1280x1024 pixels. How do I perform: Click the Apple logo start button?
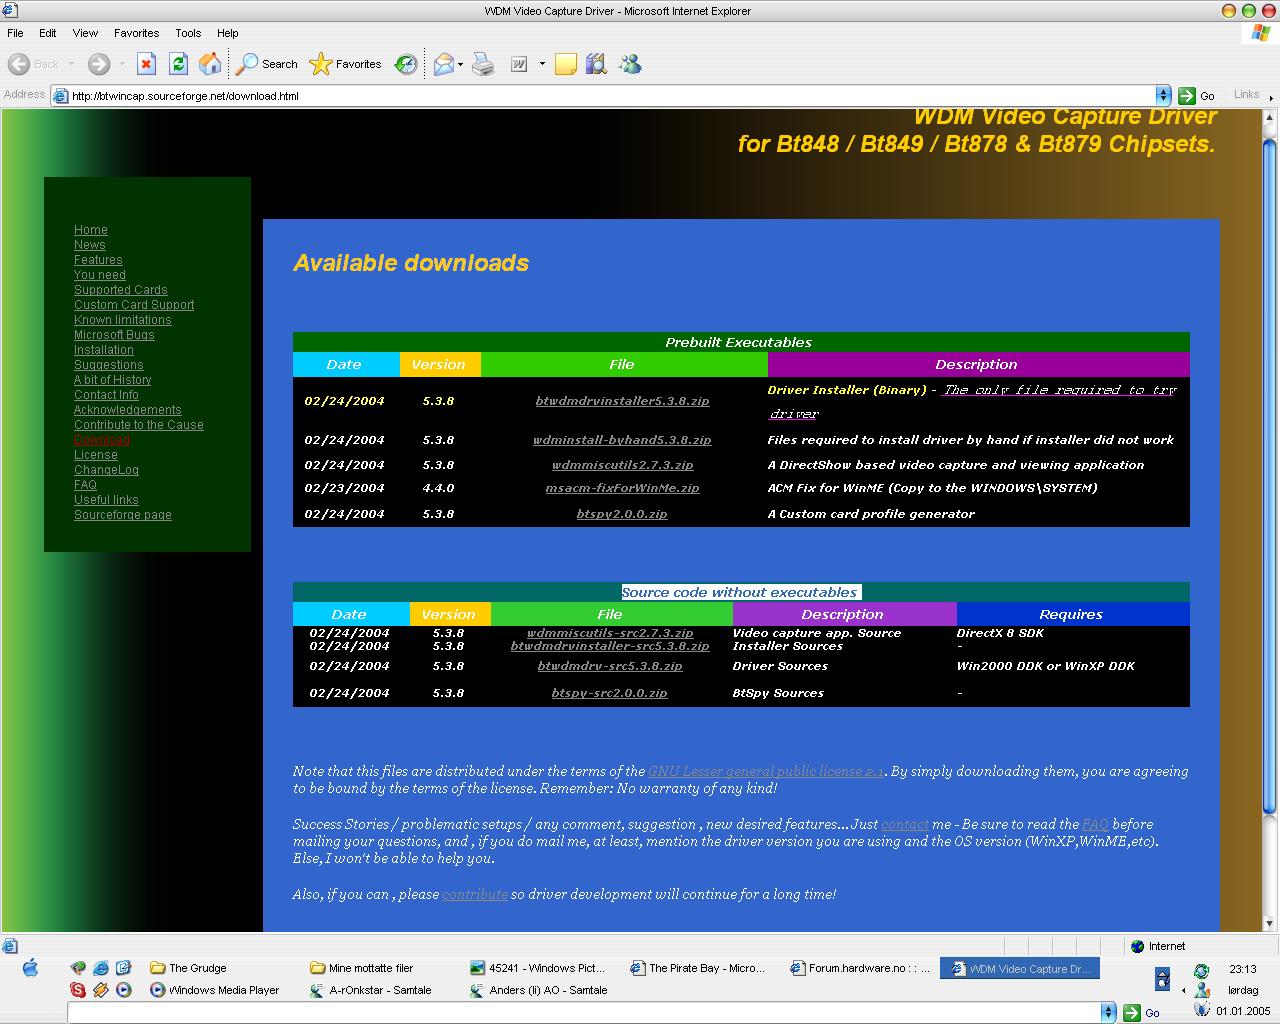pos(30,967)
